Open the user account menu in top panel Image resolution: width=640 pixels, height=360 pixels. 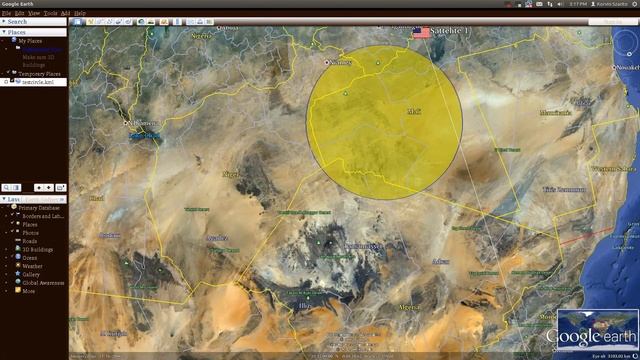610,4
